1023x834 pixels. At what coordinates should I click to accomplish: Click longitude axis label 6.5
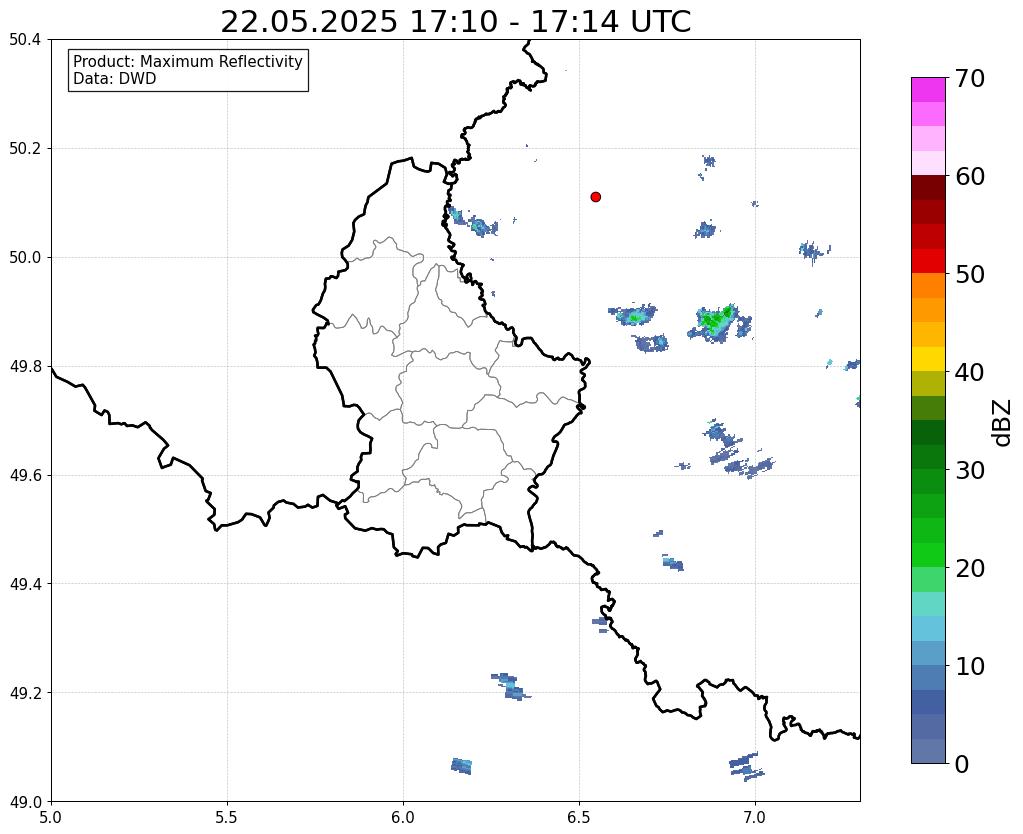pos(579,817)
